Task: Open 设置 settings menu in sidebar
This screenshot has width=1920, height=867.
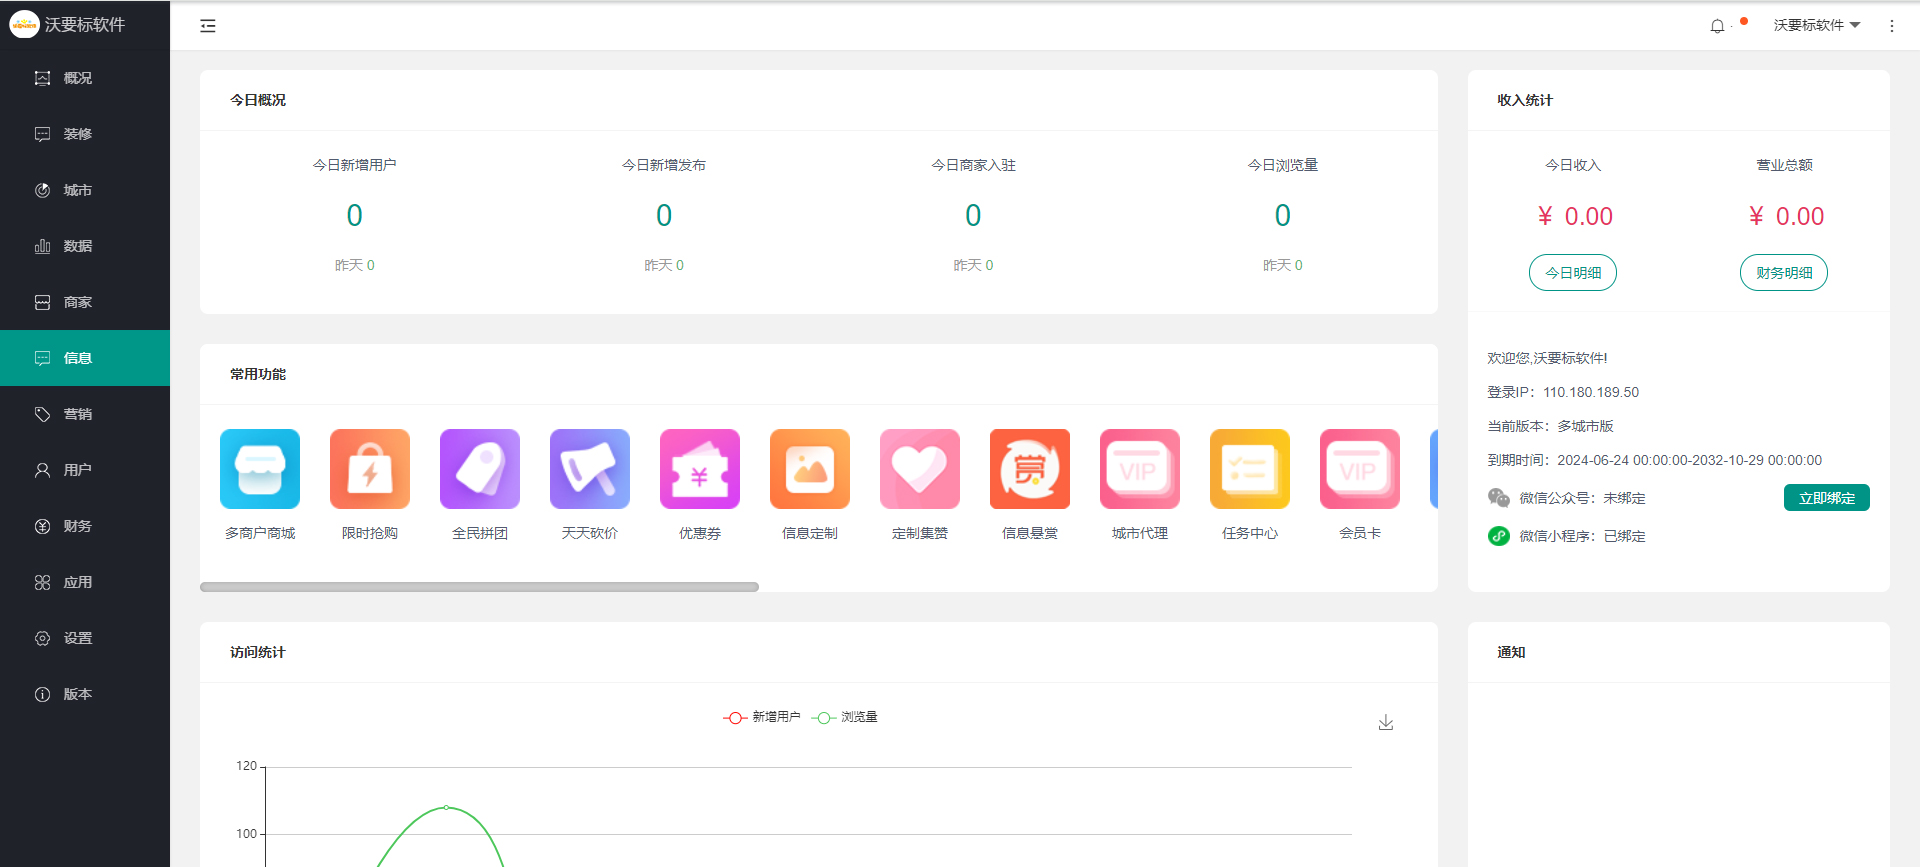Action: 85,638
